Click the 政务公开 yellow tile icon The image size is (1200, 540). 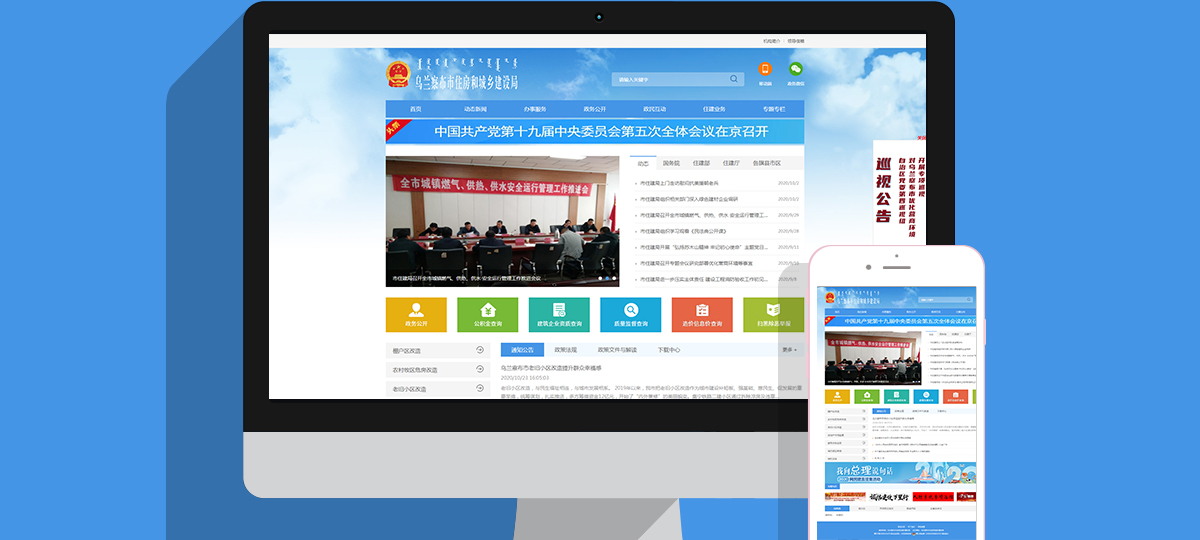tap(415, 313)
